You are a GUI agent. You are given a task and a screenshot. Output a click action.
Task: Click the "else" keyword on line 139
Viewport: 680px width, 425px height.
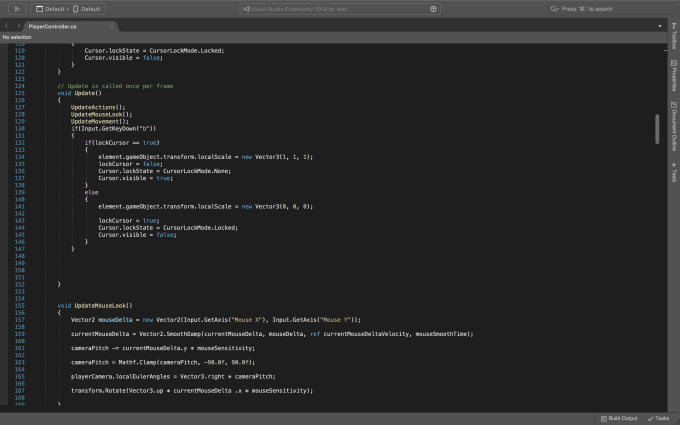tap(92, 193)
